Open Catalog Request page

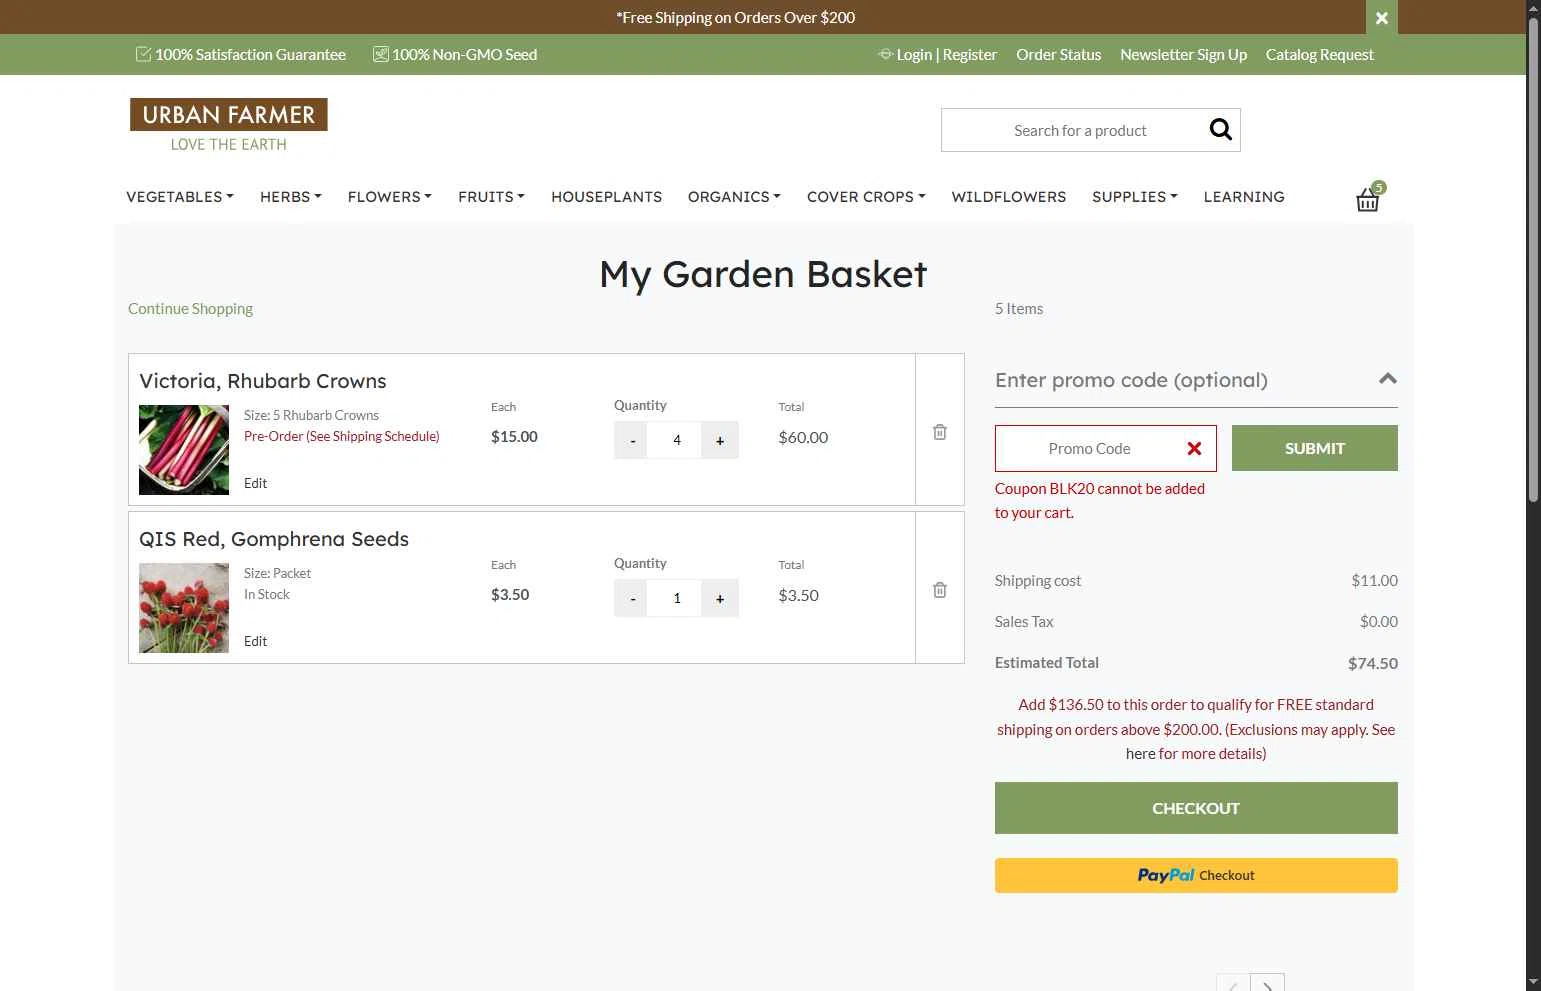[x=1319, y=55]
